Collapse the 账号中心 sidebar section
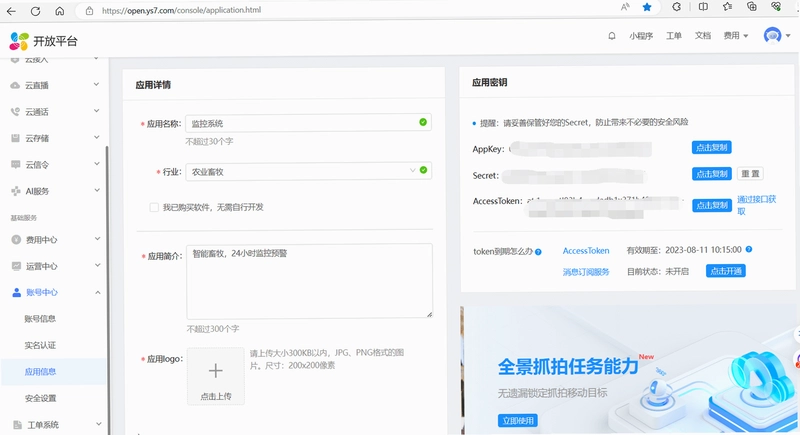Image resolution: width=800 pixels, height=435 pixels. point(55,292)
